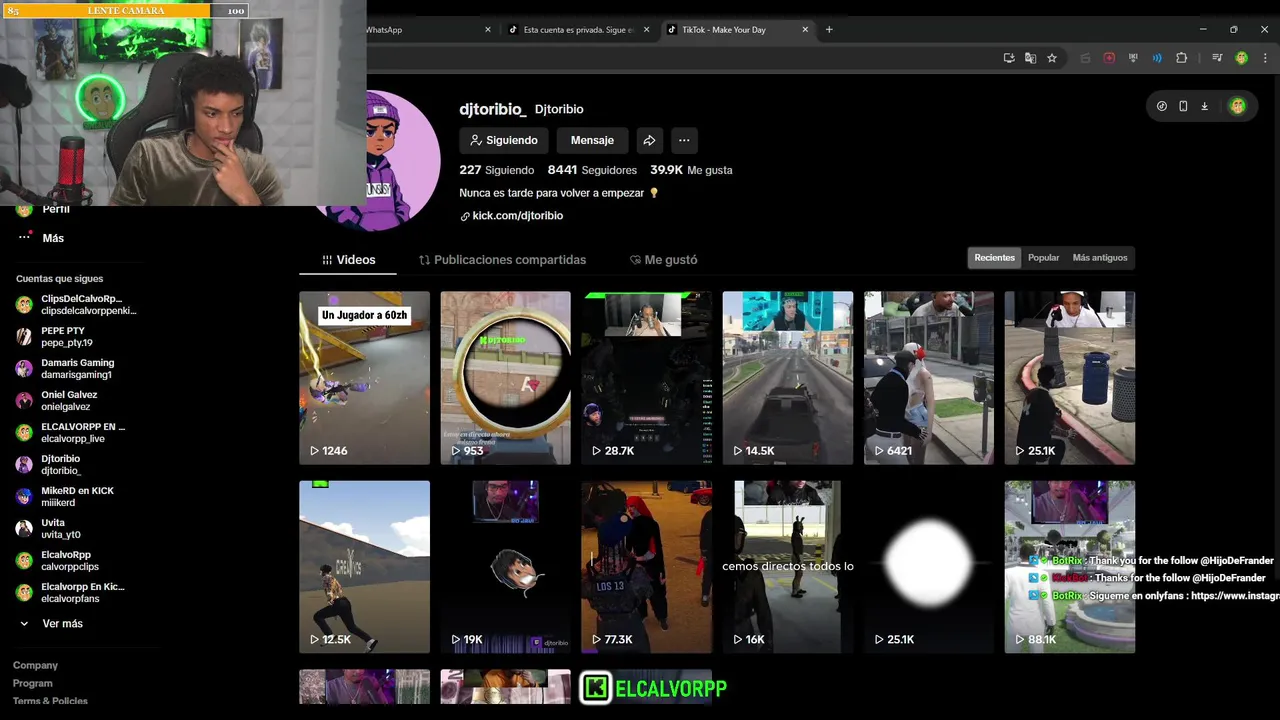
Task: Open MikeRD en KICK followed account
Action: click(65, 497)
